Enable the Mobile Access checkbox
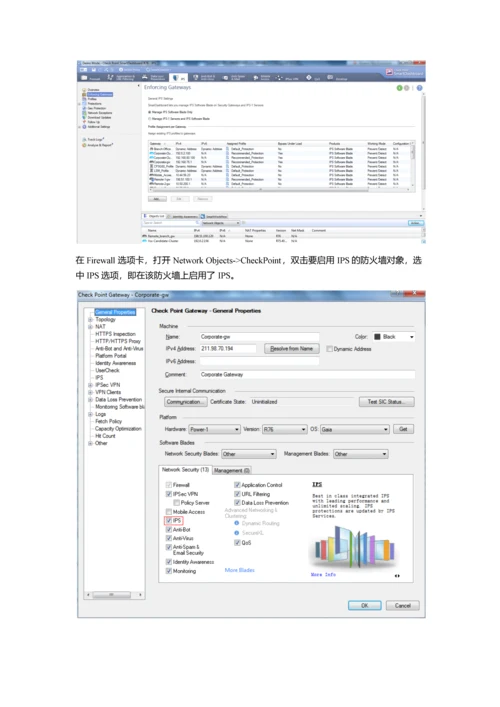This screenshot has height=707, width=500. 169,512
